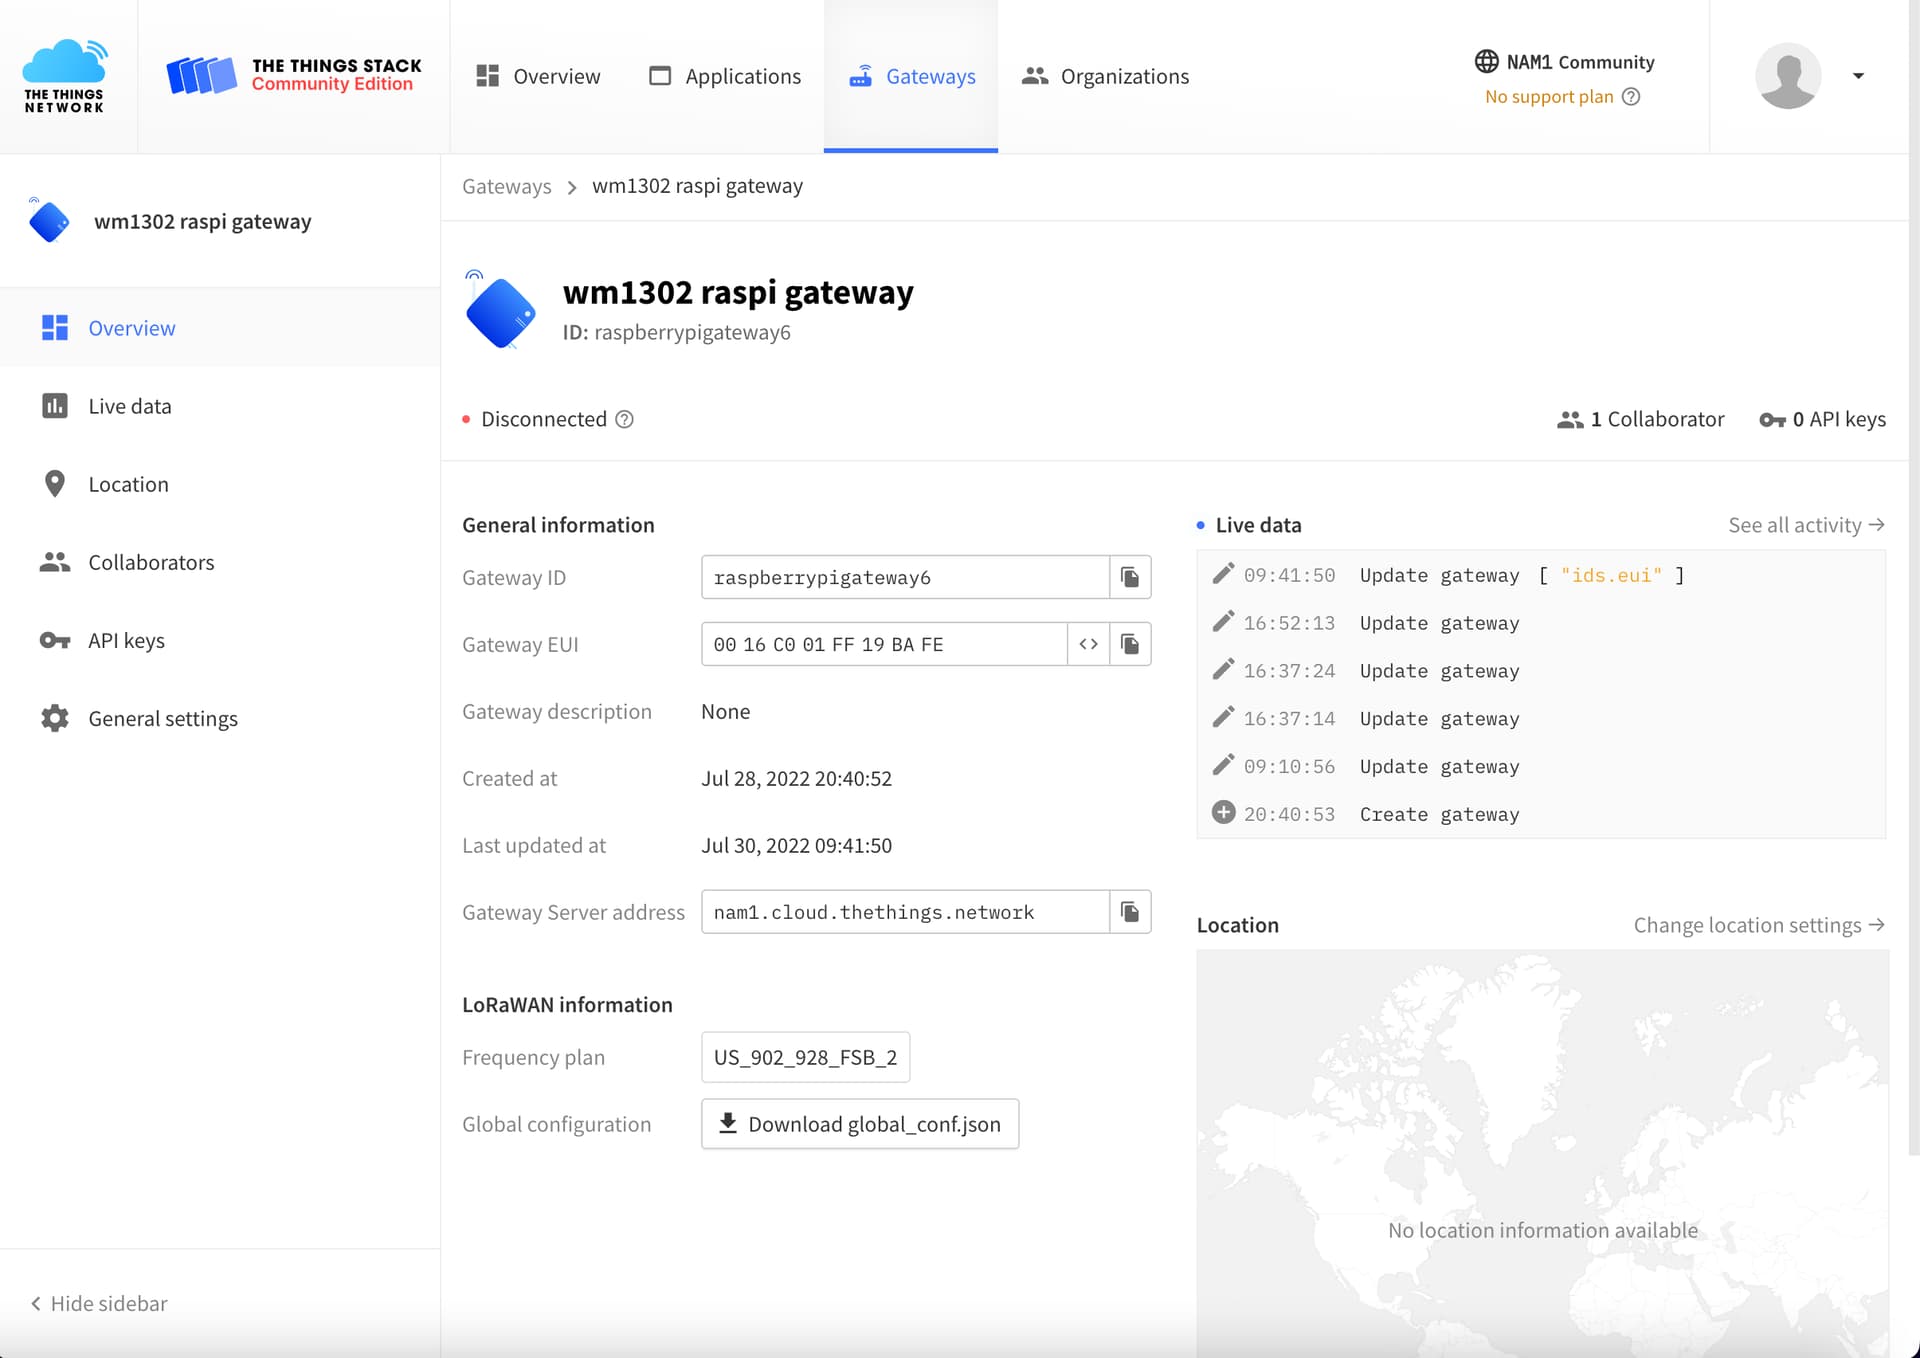Click the Gateway ID field

[905, 577]
